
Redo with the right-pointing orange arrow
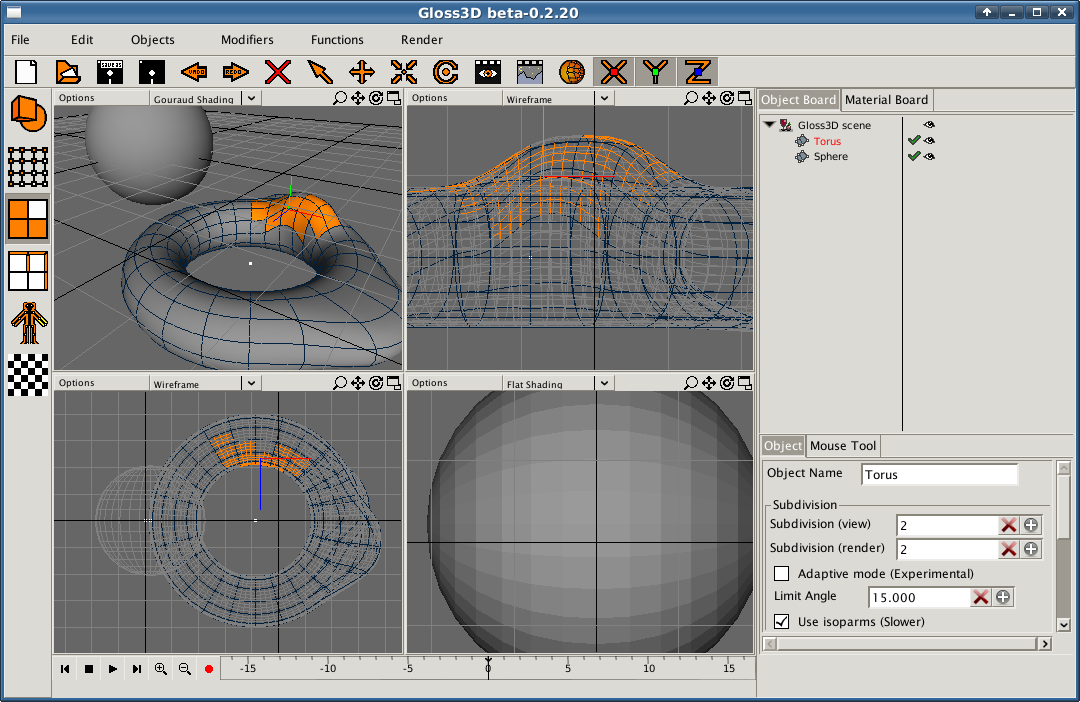236,72
